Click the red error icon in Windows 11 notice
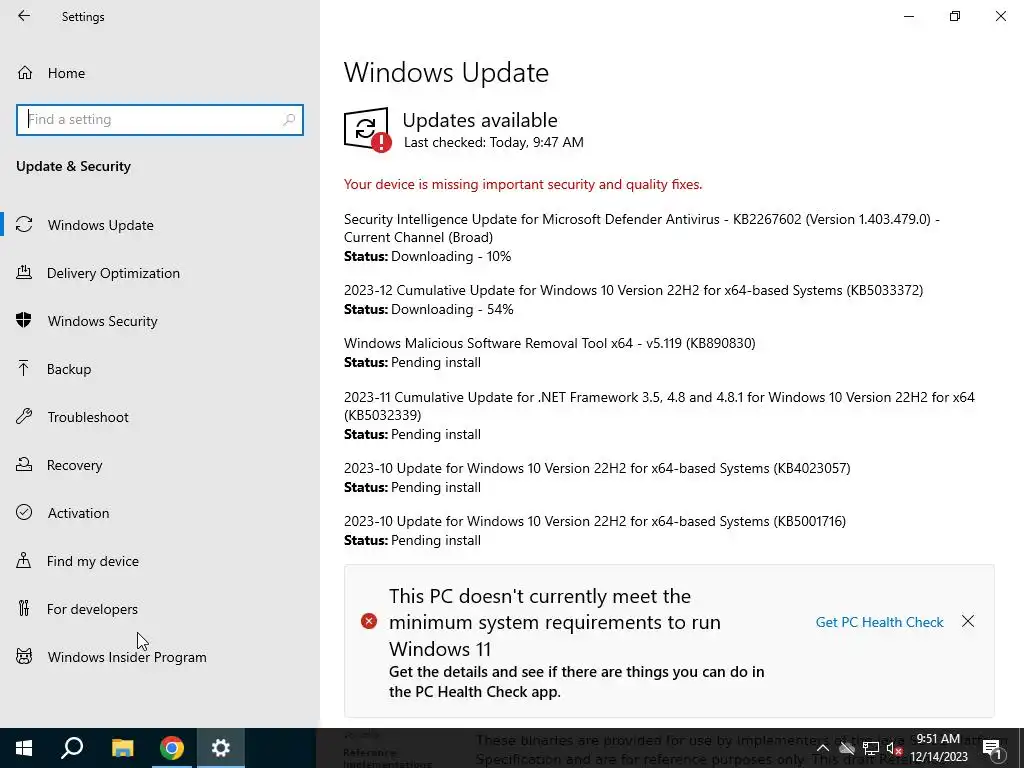The image size is (1024, 768). (x=369, y=621)
